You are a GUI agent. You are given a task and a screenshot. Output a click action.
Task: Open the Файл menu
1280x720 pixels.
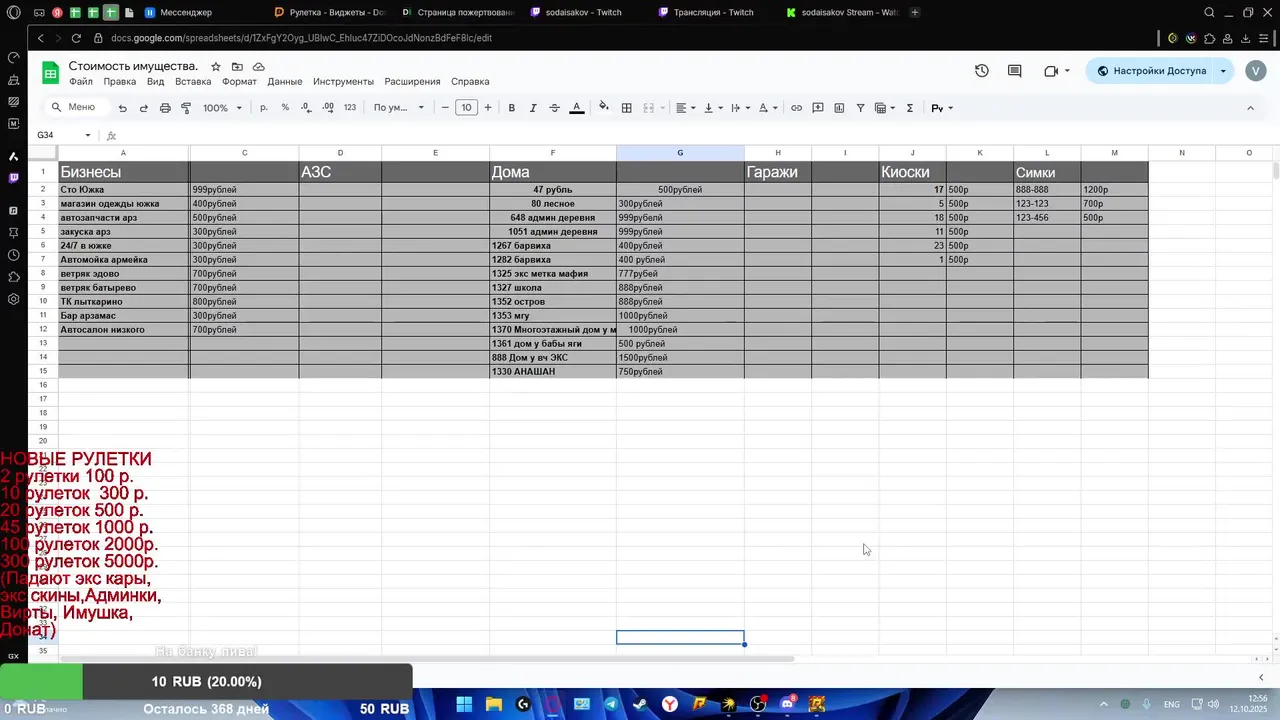81,82
